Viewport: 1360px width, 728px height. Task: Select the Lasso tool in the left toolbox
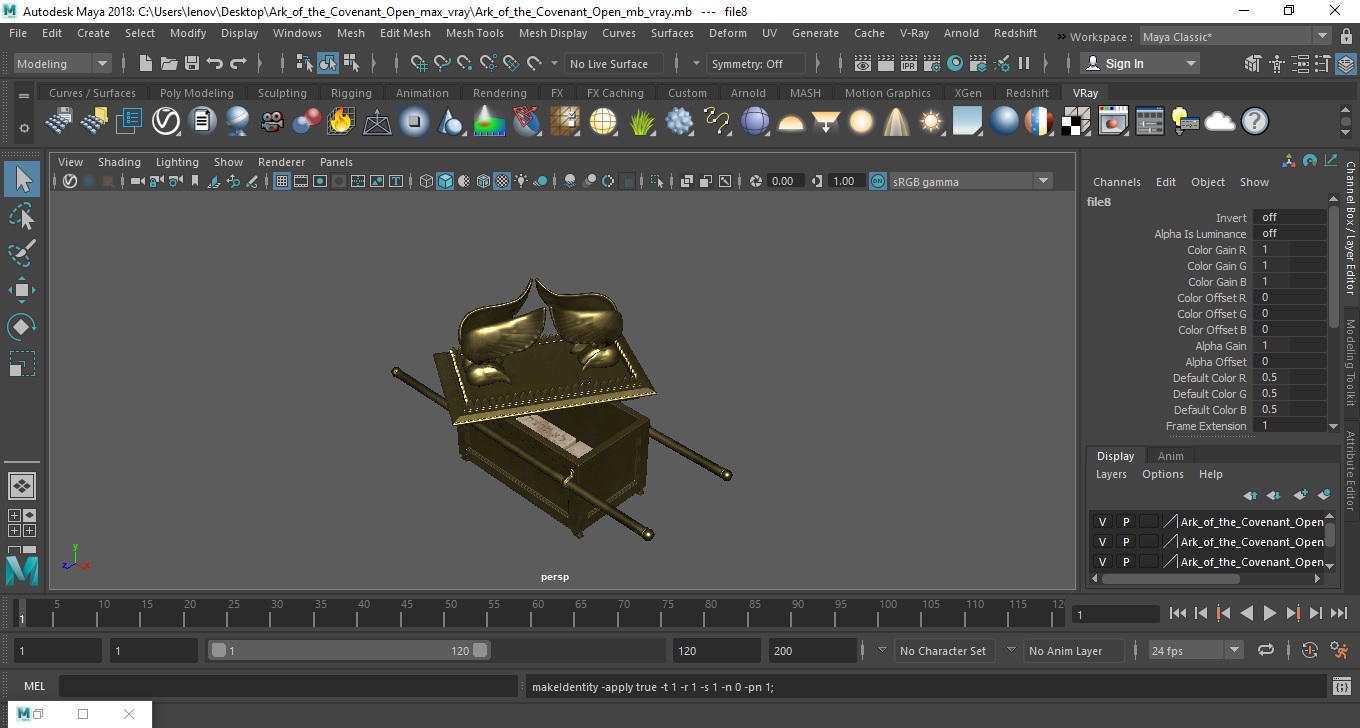22,216
